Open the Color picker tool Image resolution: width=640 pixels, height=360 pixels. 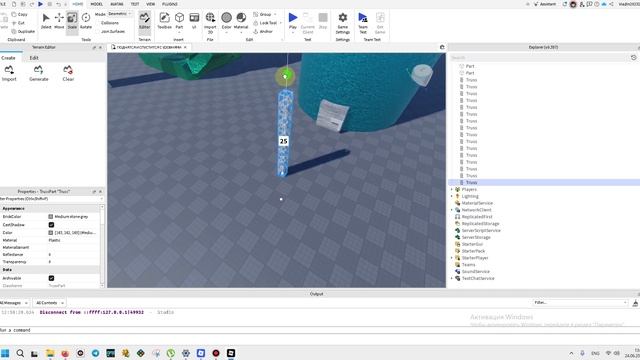tap(227, 21)
